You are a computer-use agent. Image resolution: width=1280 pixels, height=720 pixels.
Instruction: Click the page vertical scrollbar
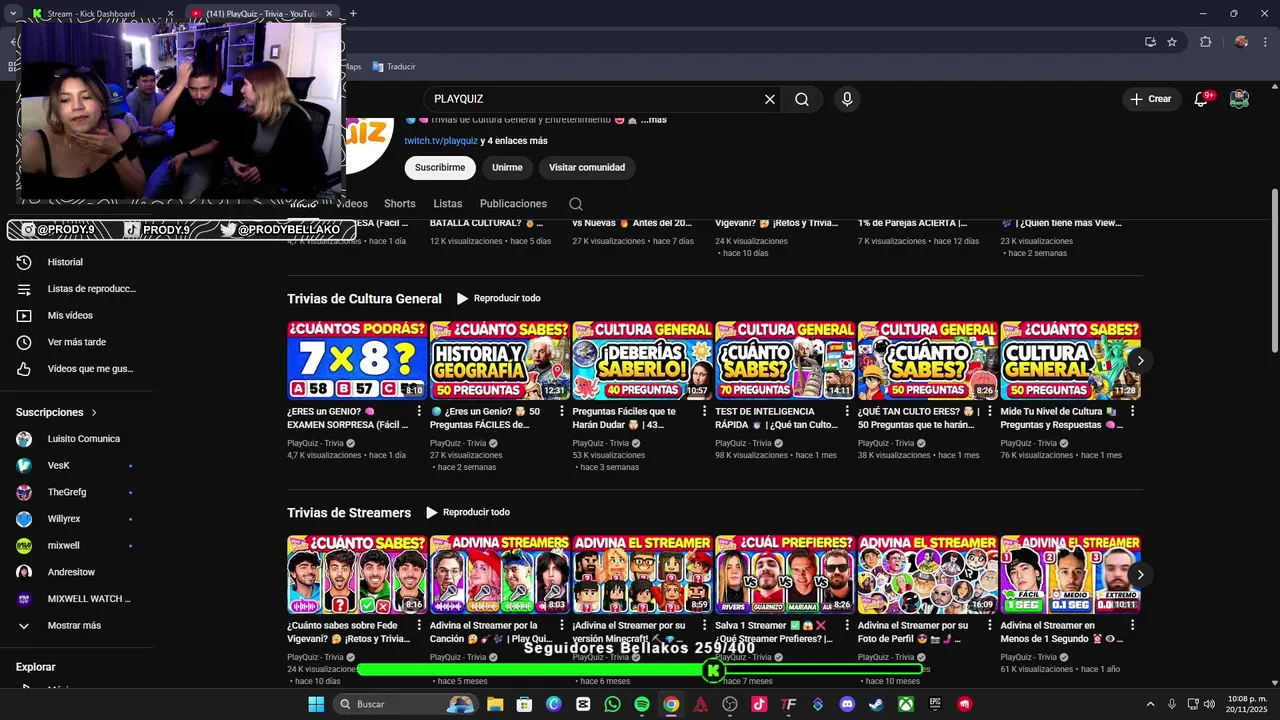[1274, 270]
